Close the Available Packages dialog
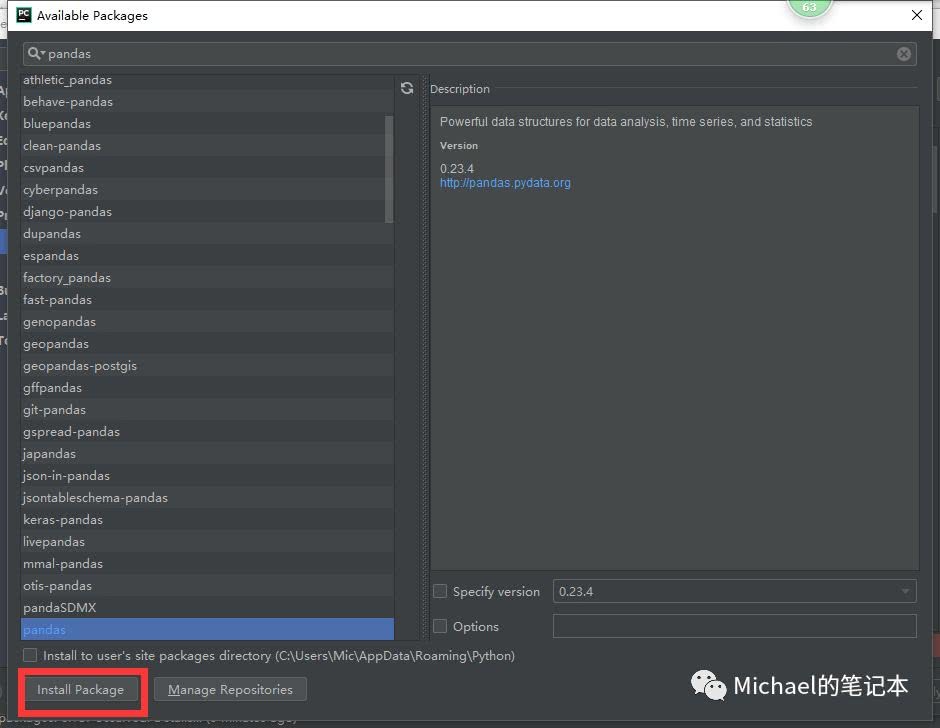The width and height of the screenshot is (940, 728). point(917,15)
